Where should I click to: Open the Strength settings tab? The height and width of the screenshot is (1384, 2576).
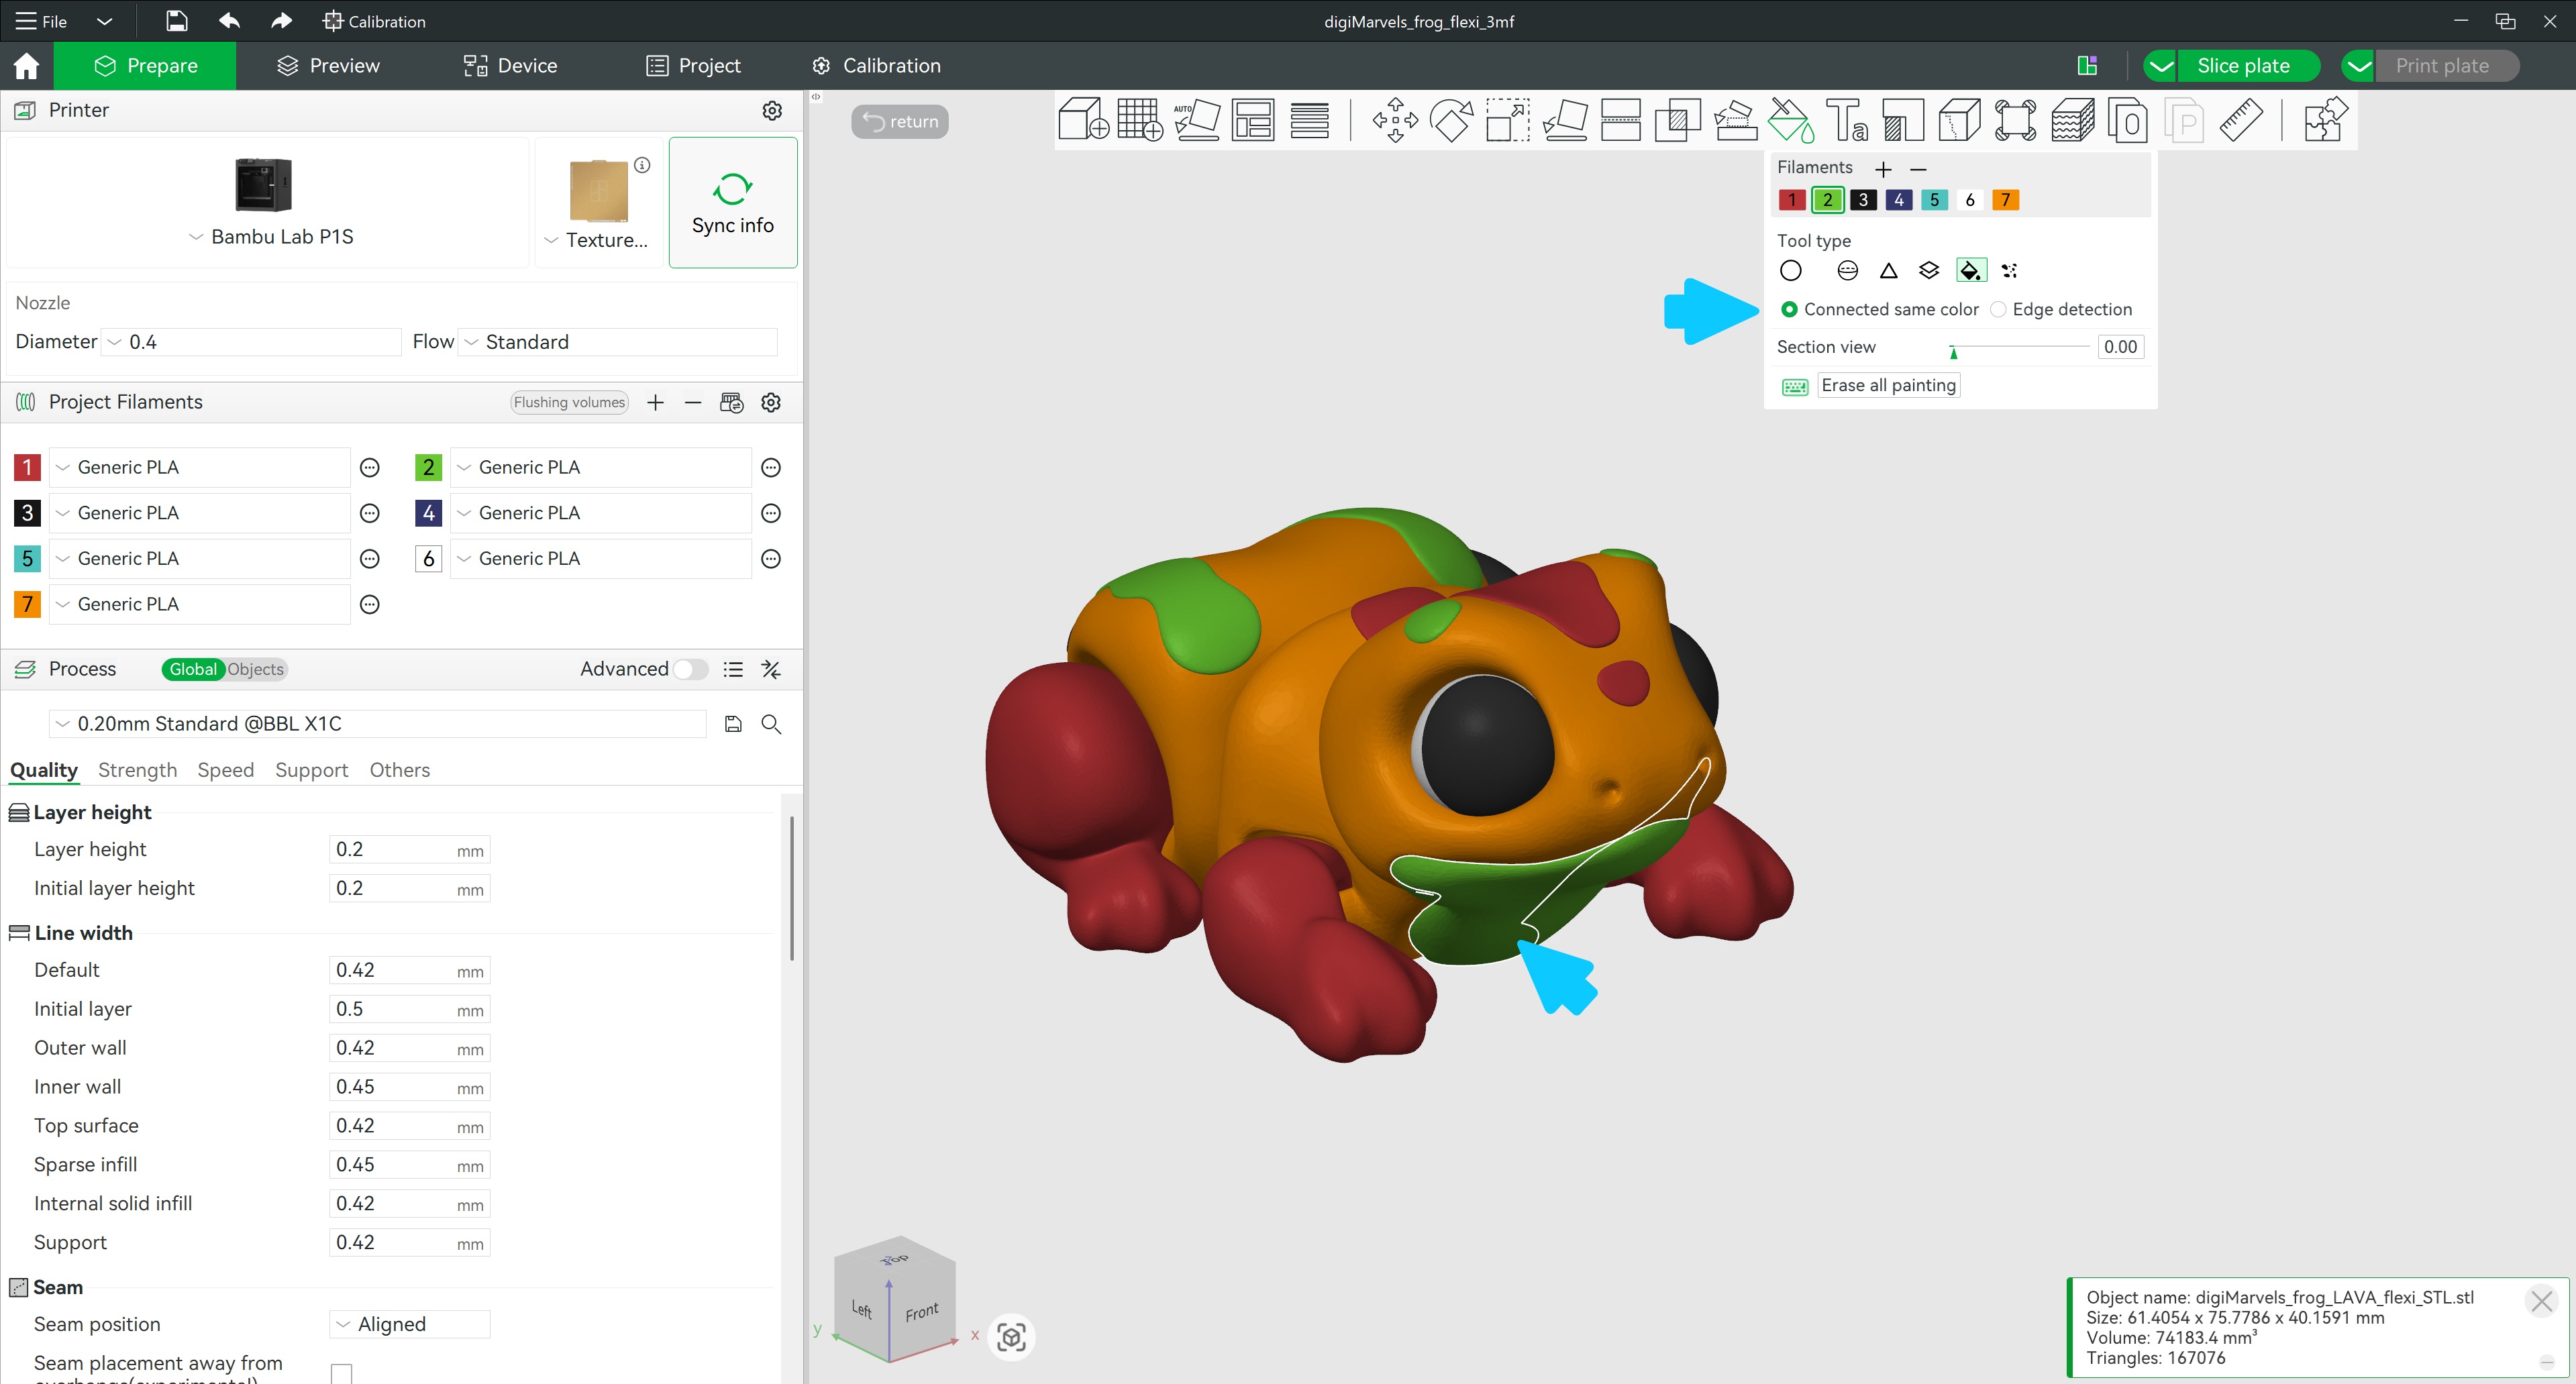tap(137, 770)
